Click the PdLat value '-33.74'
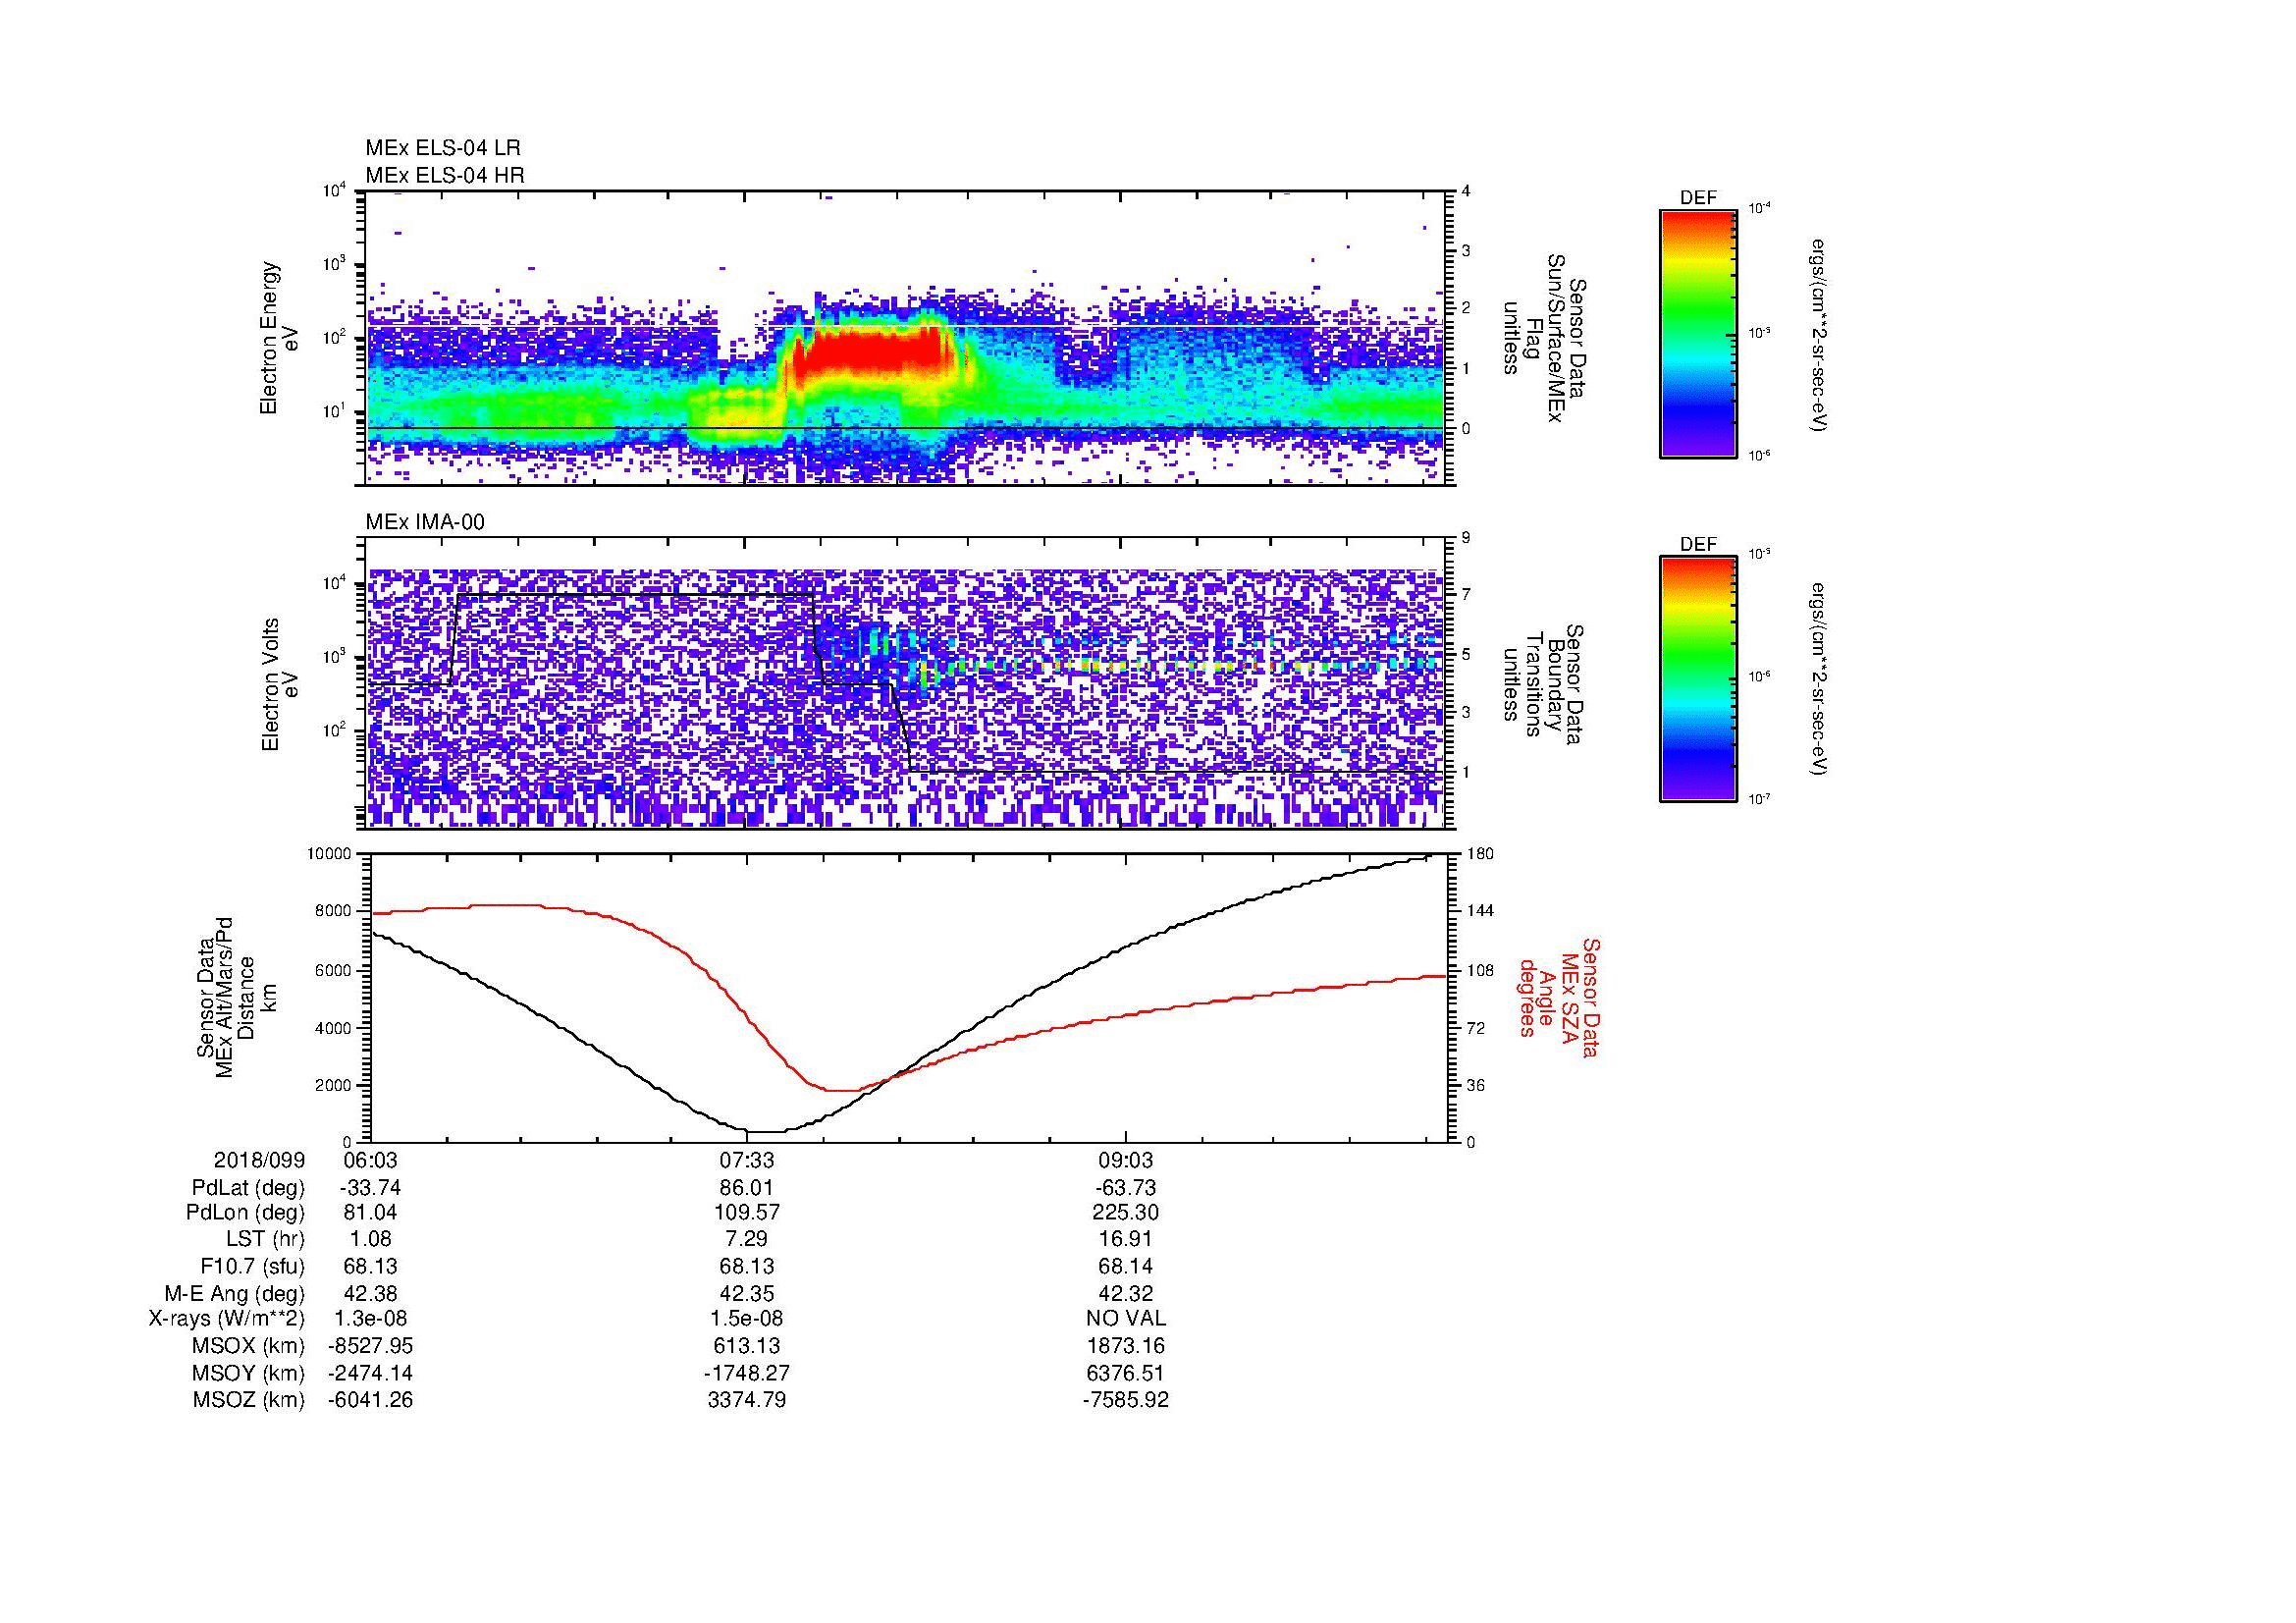Screen dimensions: 2296x1623 click(370, 1188)
